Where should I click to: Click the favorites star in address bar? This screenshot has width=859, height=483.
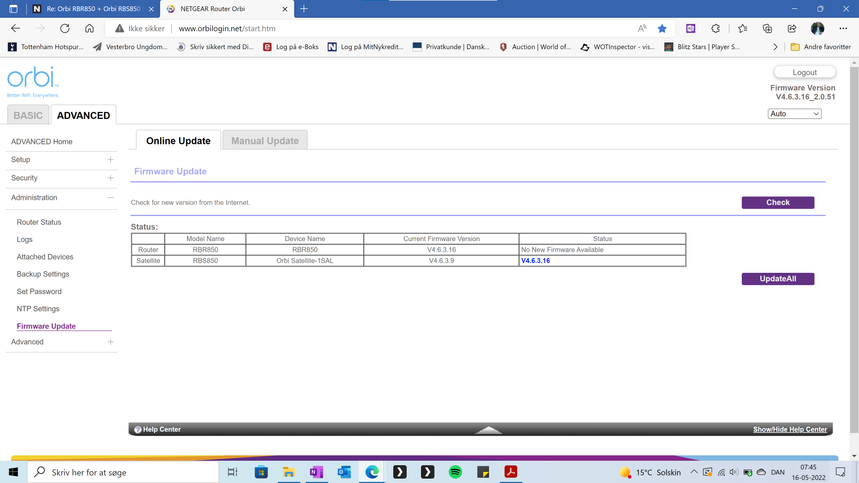tap(662, 29)
